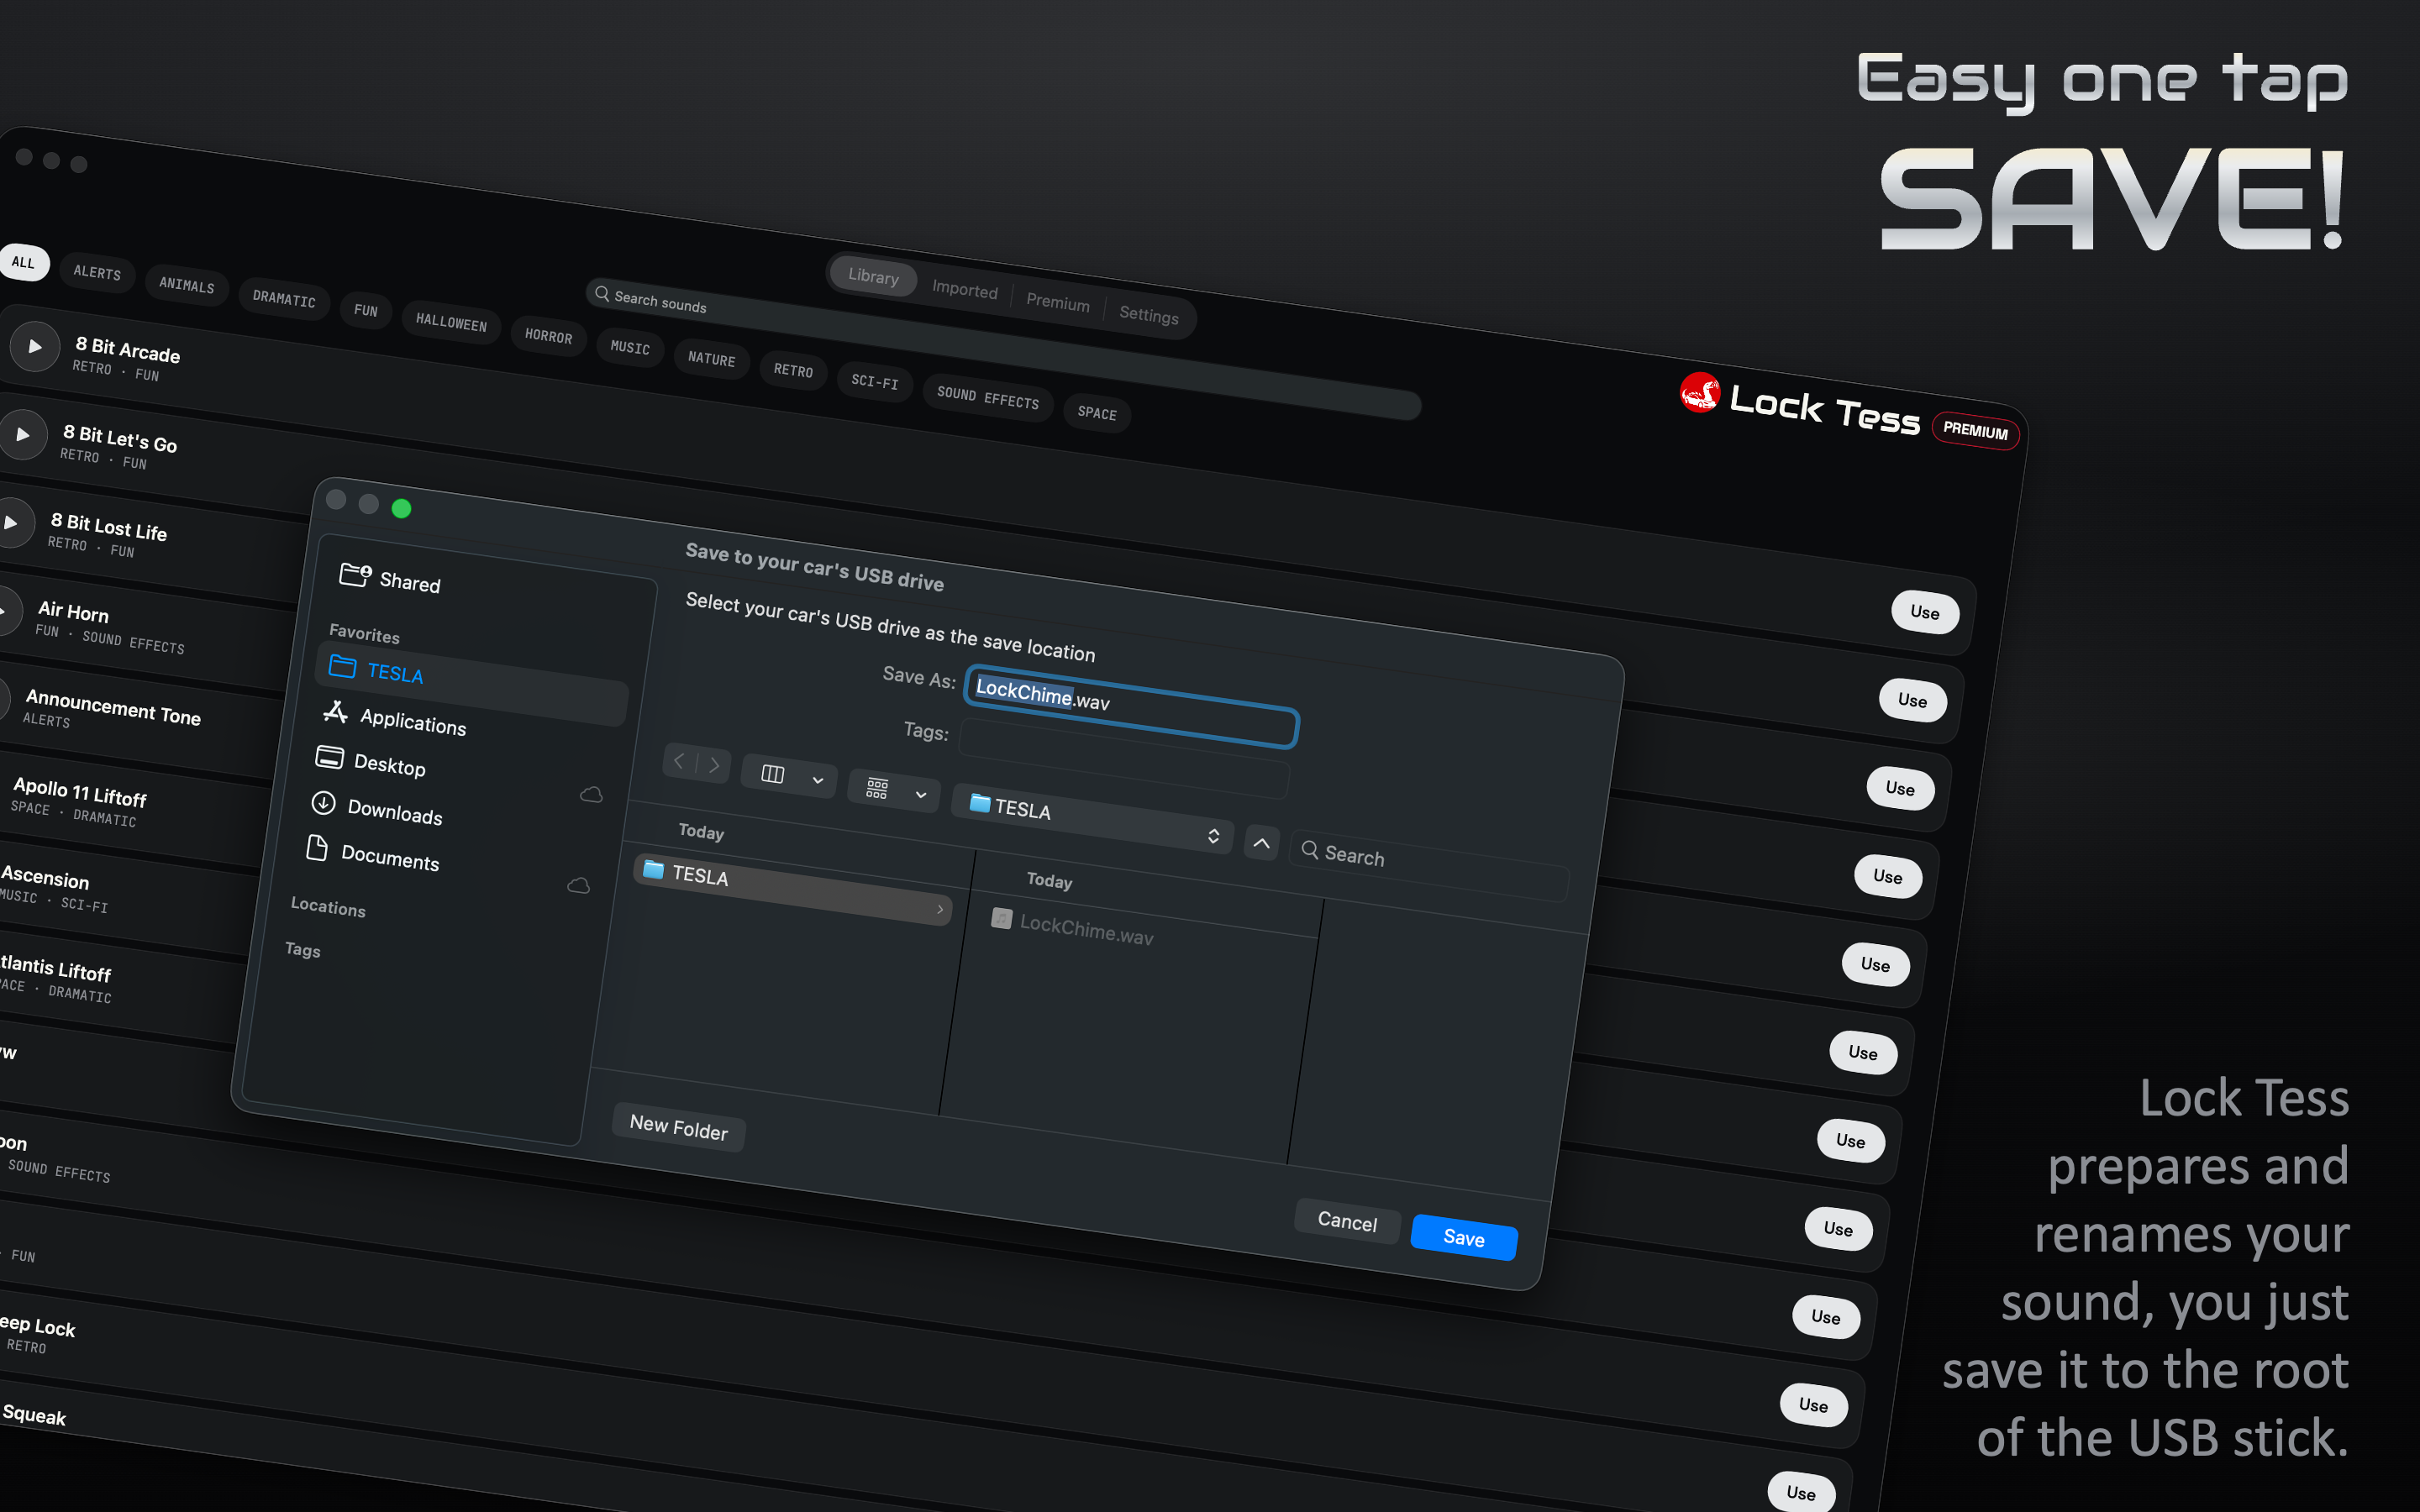
Task: Go forward with the right arrow button
Action: tap(714, 766)
